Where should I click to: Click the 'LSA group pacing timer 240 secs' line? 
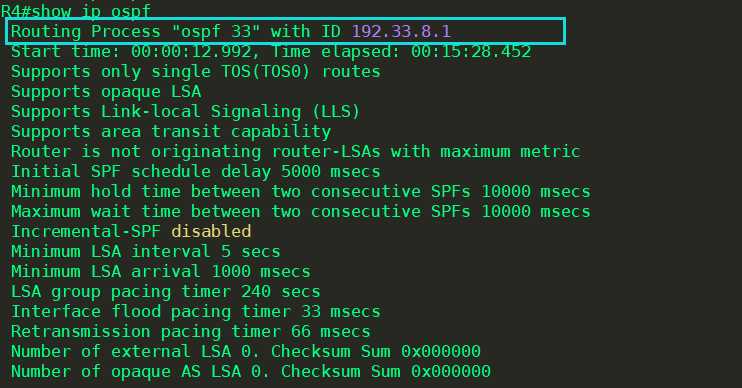click(x=166, y=292)
